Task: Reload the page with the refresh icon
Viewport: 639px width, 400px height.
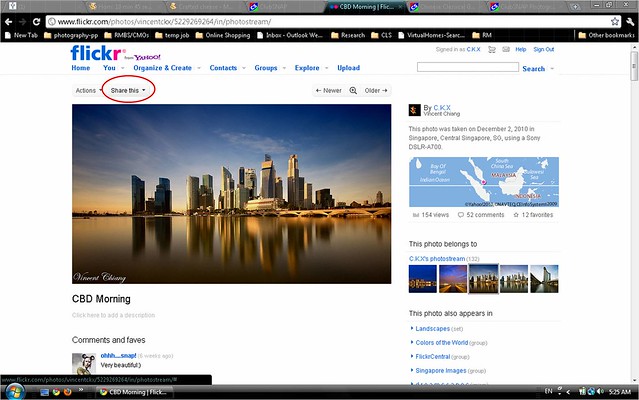Action: point(36,22)
